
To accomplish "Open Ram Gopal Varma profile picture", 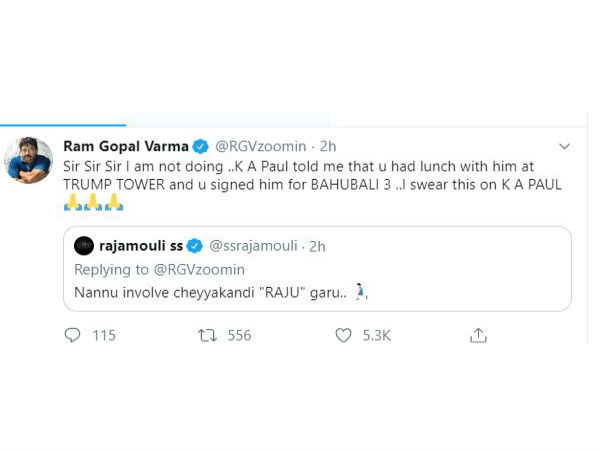I will 29,160.
